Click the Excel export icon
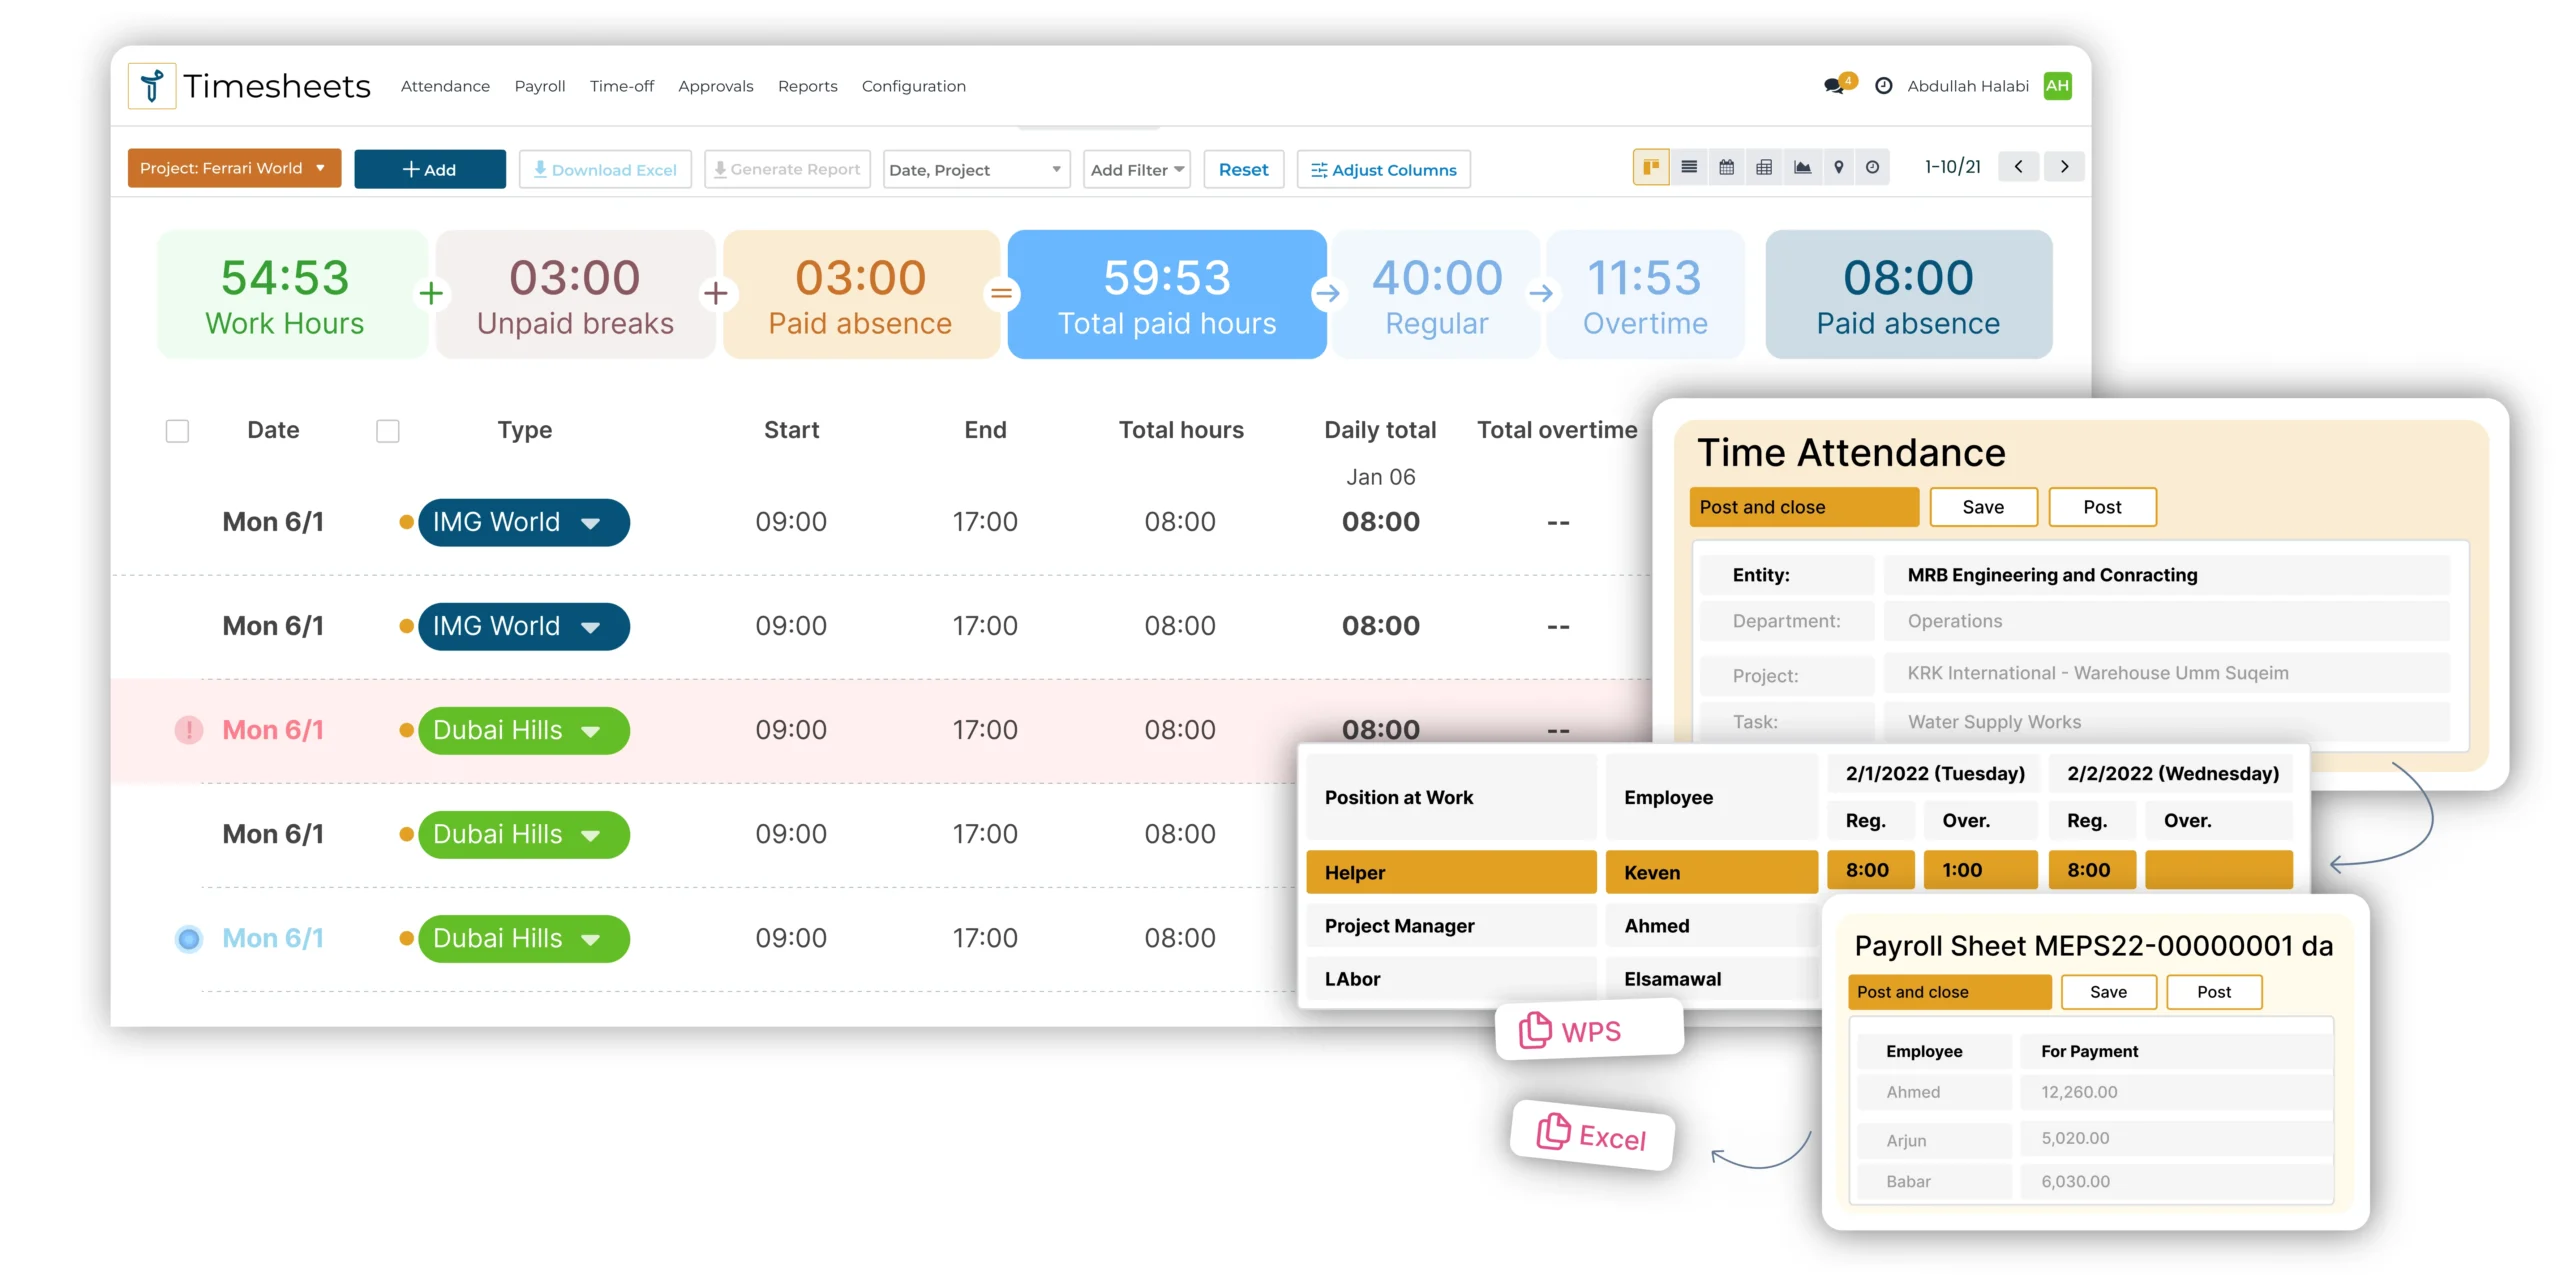 (x=1553, y=1131)
